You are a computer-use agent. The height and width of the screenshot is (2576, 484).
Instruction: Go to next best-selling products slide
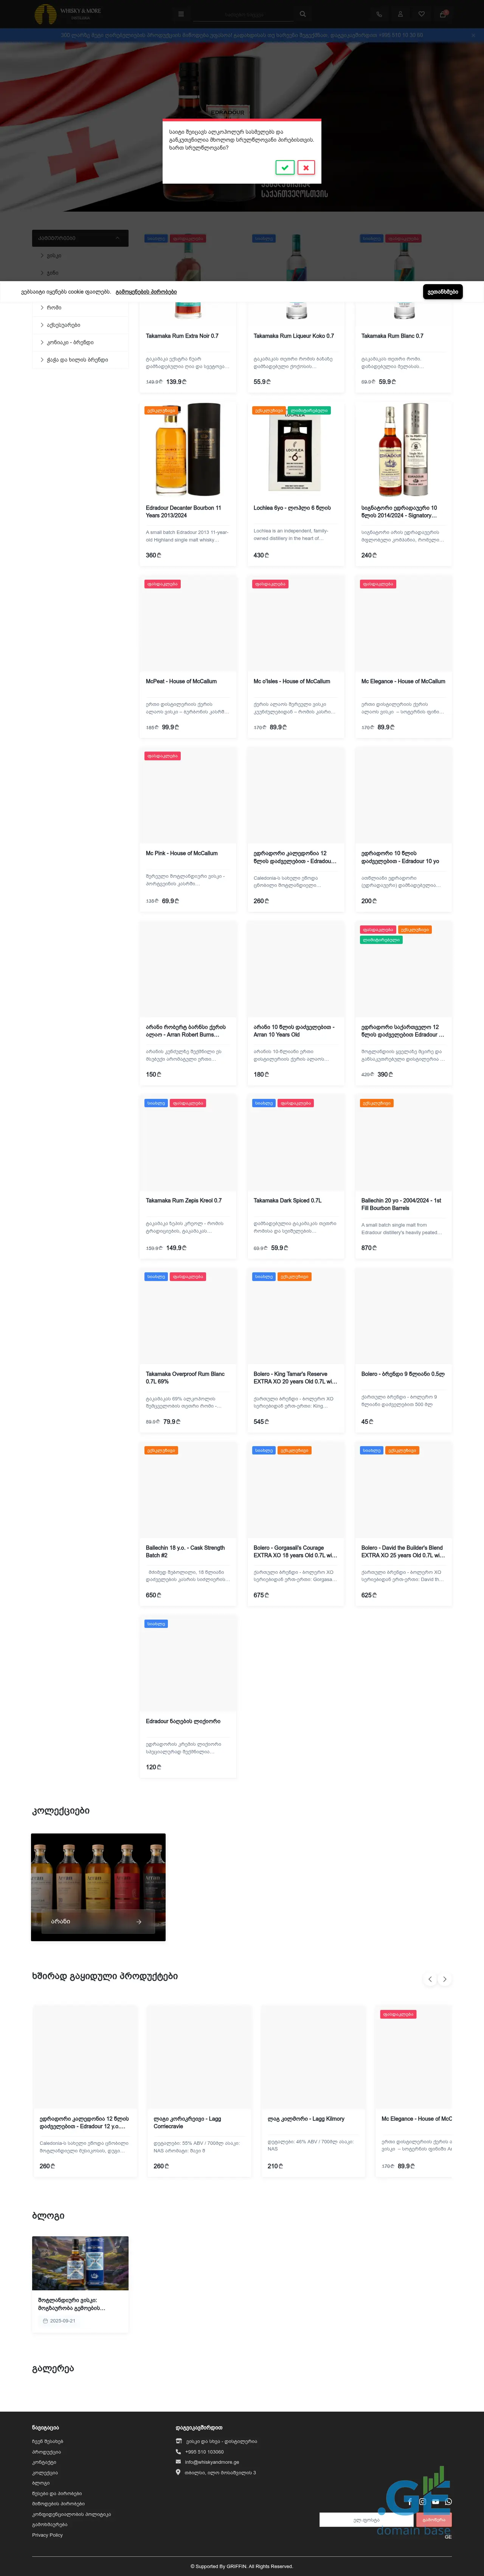click(x=445, y=1979)
